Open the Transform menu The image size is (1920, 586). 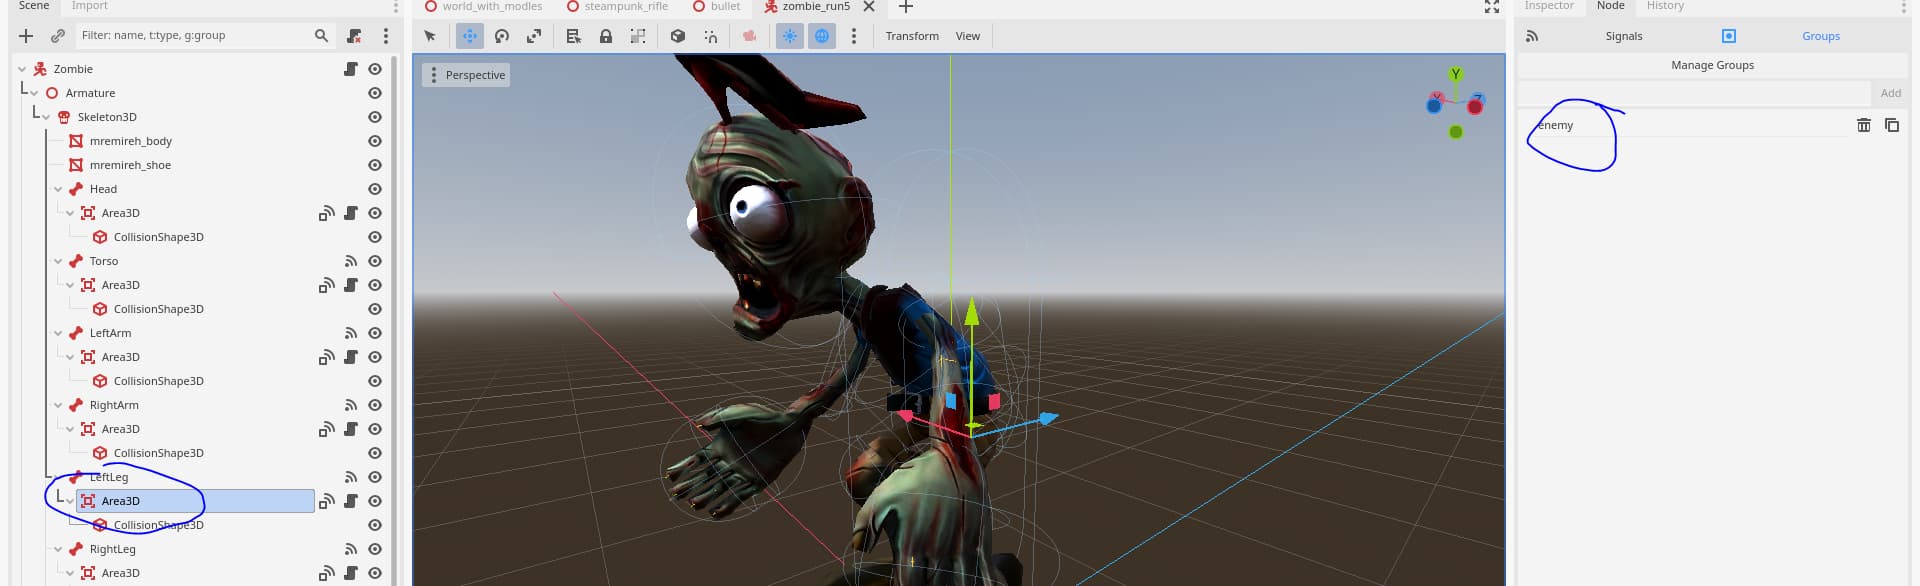pyautogui.click(x=912, y=36)
